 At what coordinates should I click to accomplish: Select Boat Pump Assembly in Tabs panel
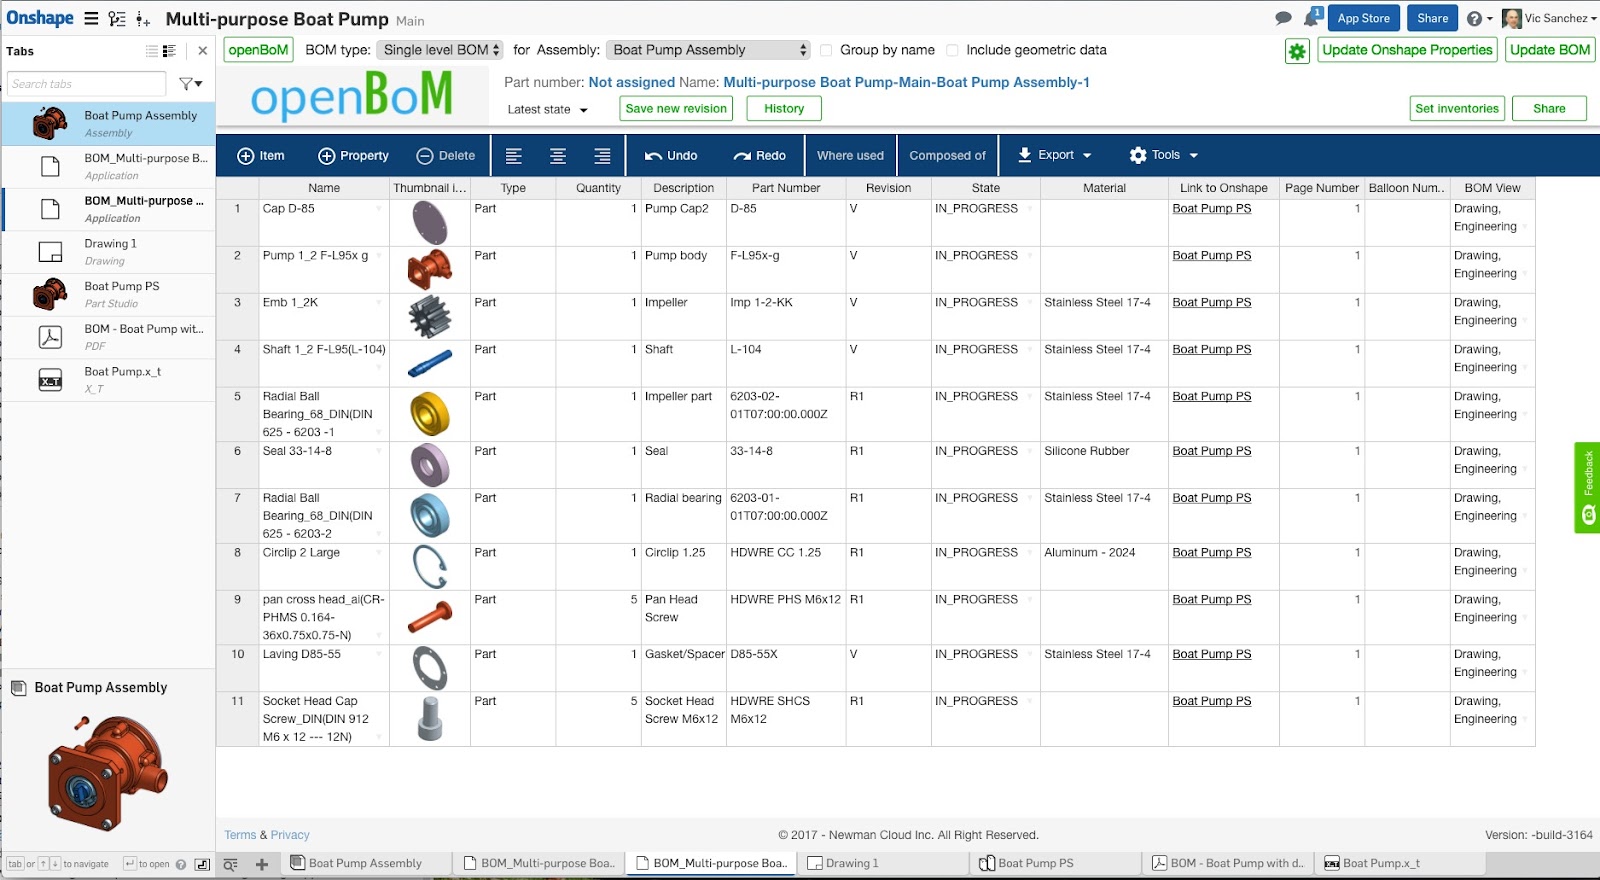pyautogui.click(x=108, y=124)
